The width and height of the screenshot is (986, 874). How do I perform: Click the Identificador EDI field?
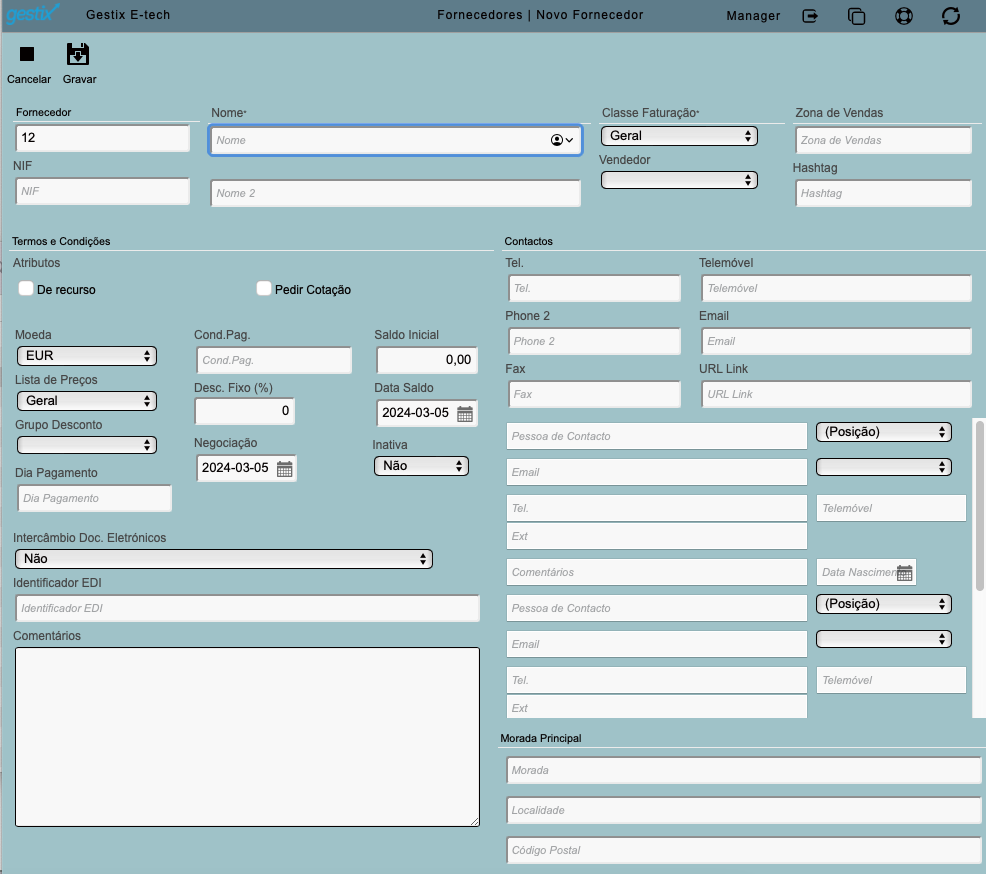pyautogui.click(x=247, y=609)
